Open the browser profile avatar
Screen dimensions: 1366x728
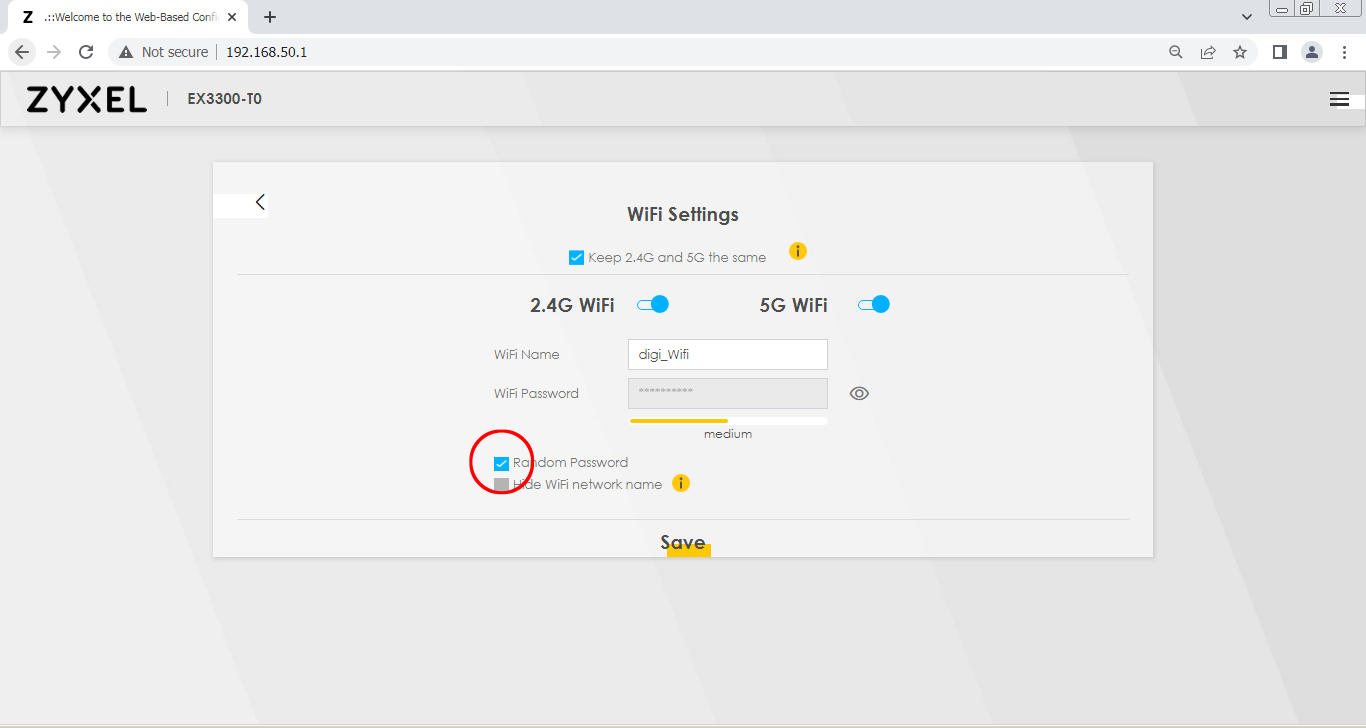click(1312, 52)
